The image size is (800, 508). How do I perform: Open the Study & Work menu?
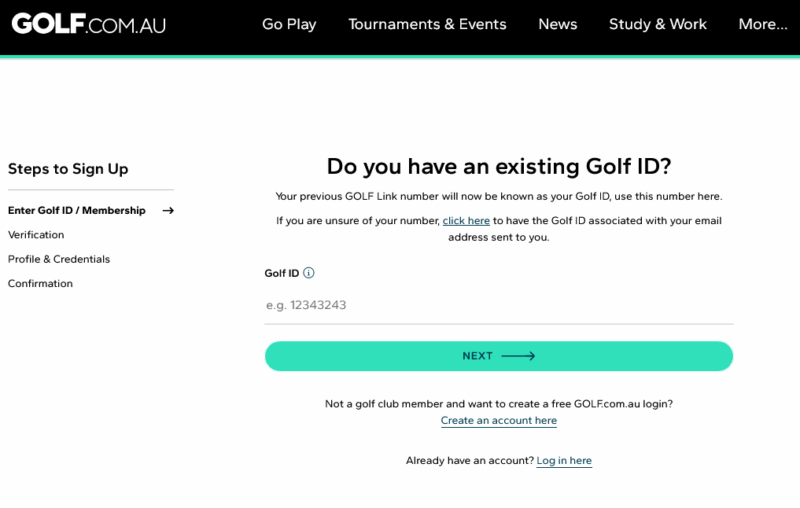(657, 24)
